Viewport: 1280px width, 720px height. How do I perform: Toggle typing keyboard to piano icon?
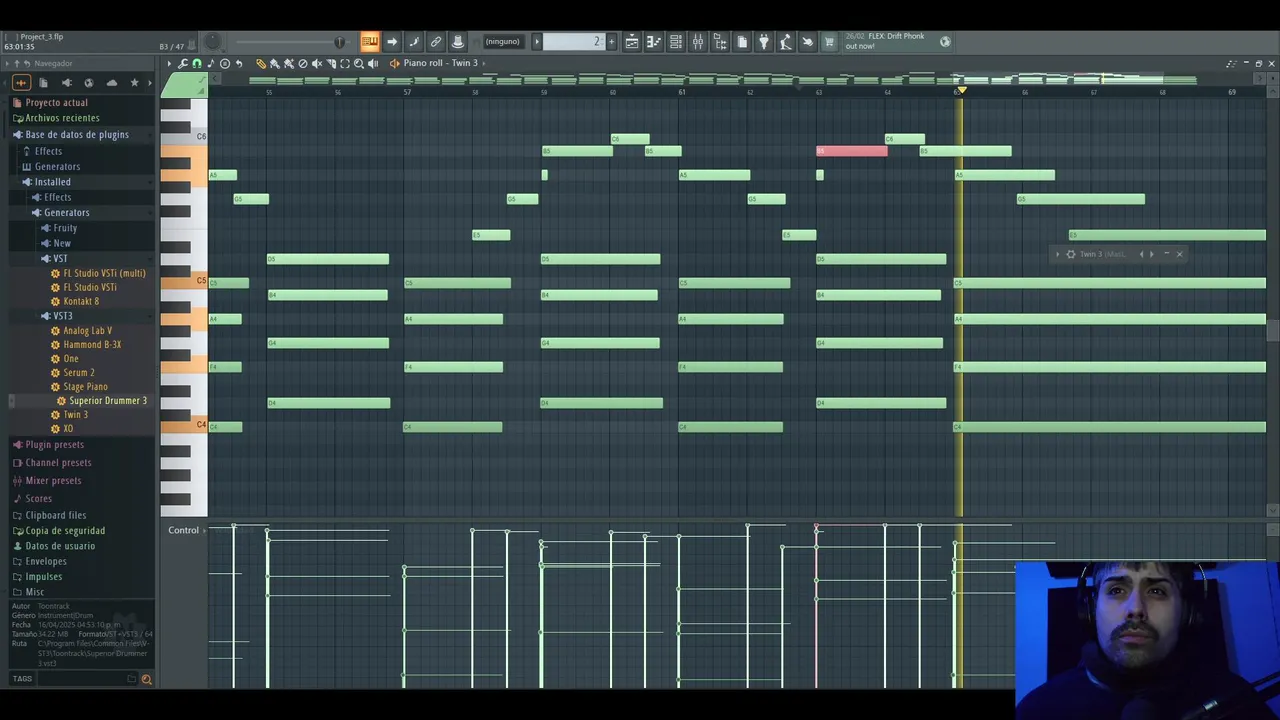(x=372, y=41)
